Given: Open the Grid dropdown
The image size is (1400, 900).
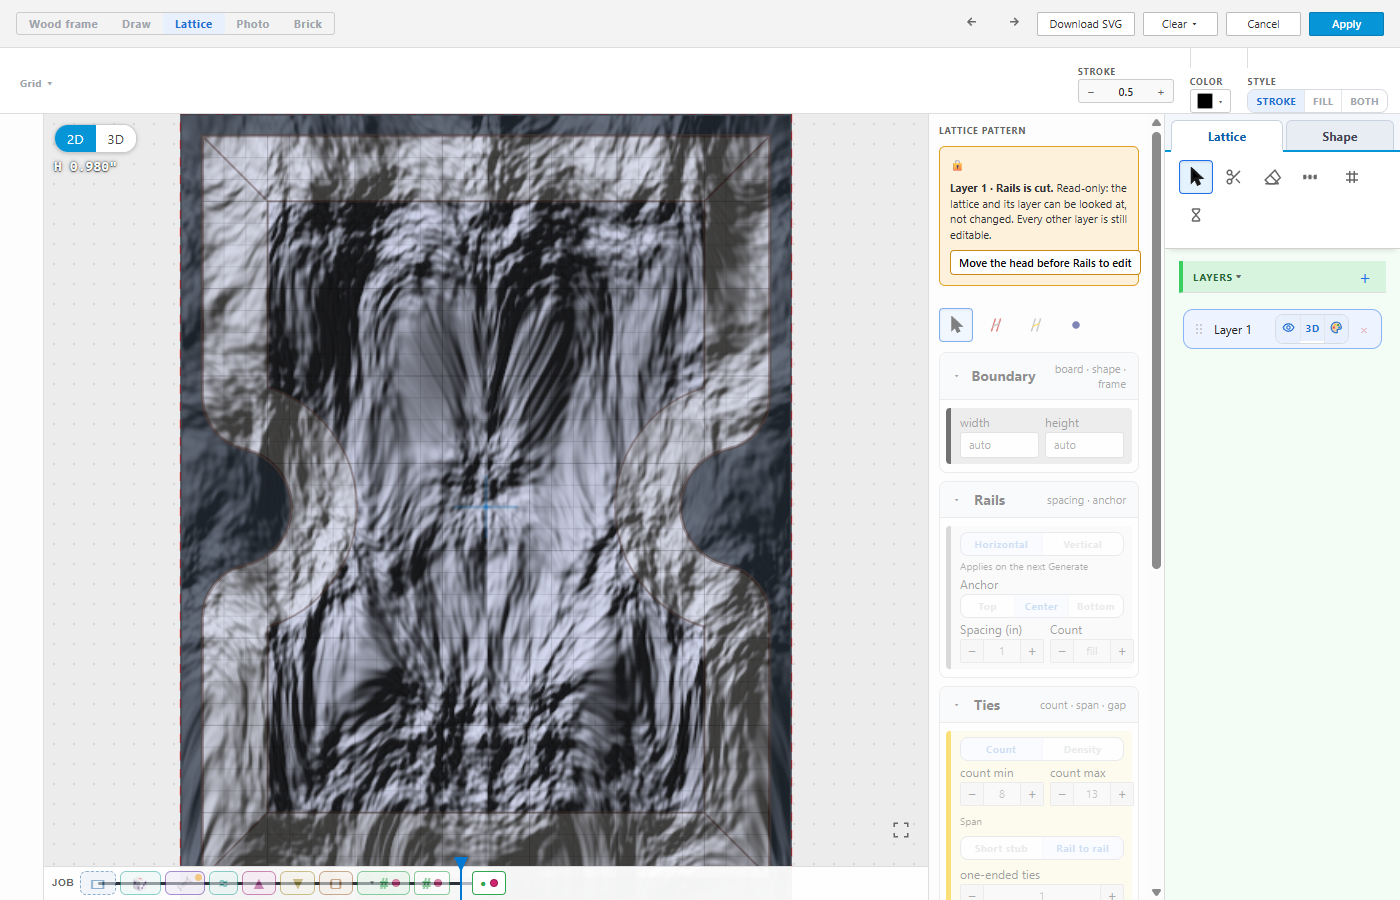Looking at the screenshot, I should tap(36, 84).
